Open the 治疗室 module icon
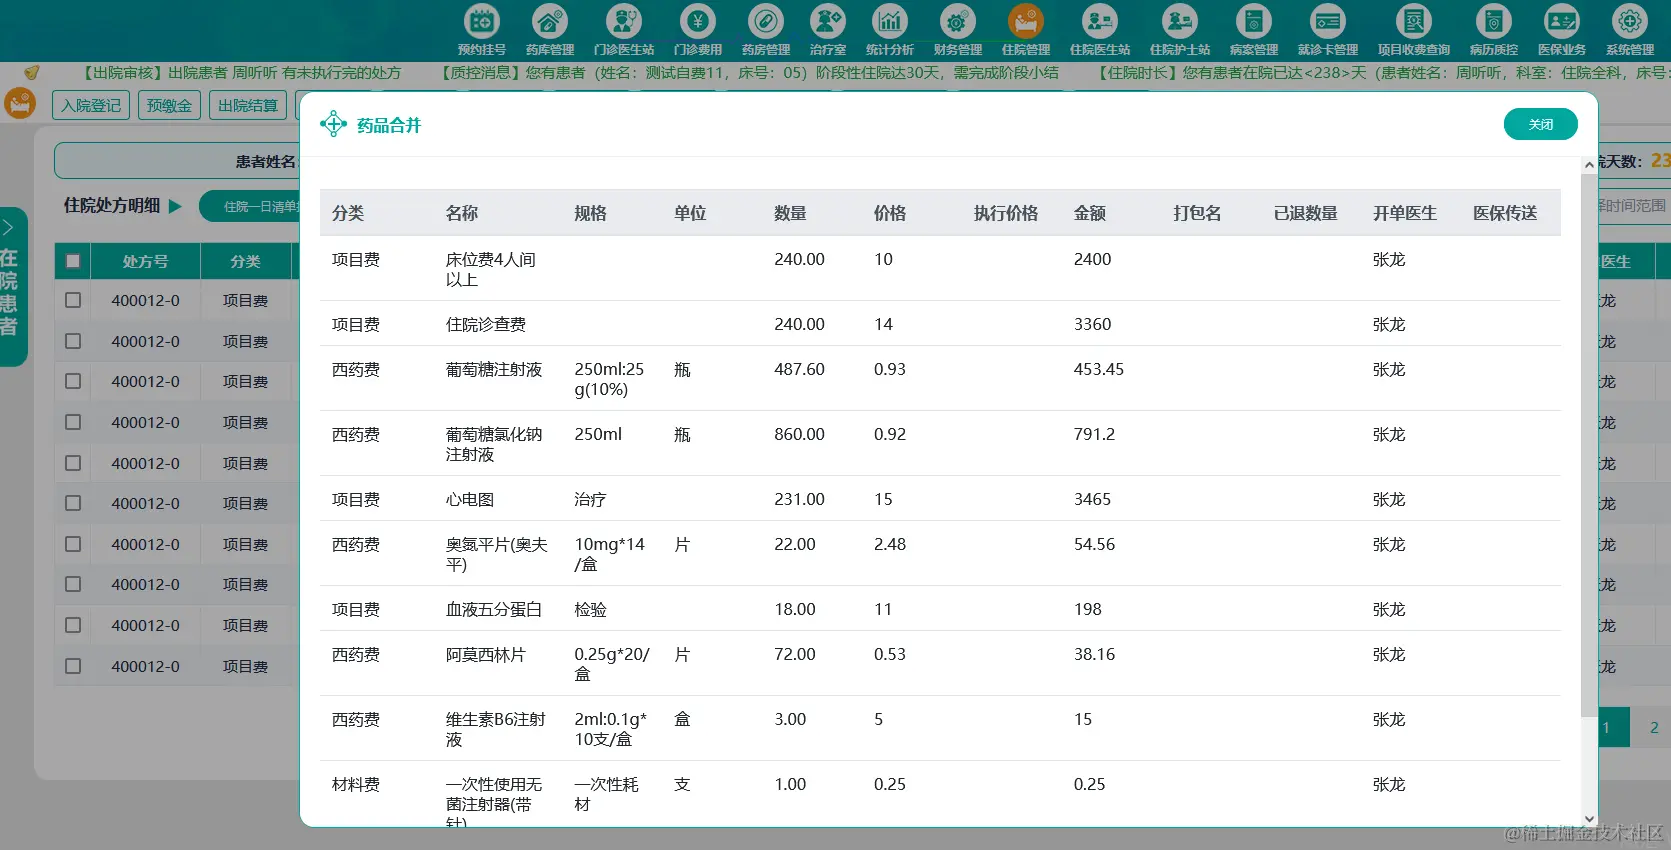Screen dimensions: 1671x850 (828, 21)
